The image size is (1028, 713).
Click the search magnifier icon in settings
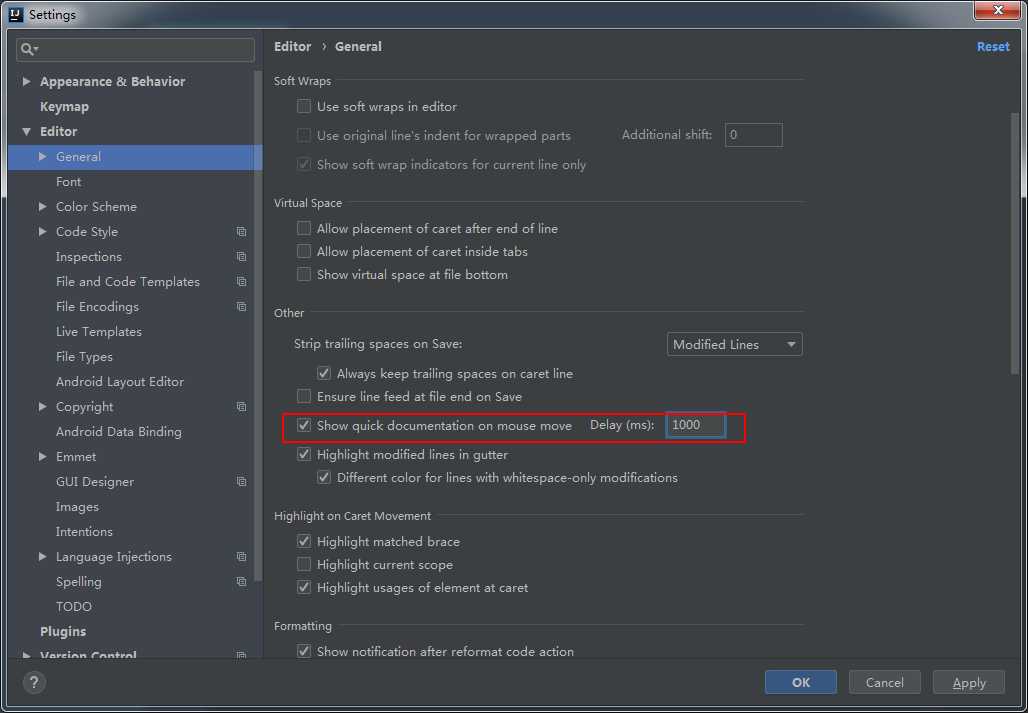click(29, 49)
